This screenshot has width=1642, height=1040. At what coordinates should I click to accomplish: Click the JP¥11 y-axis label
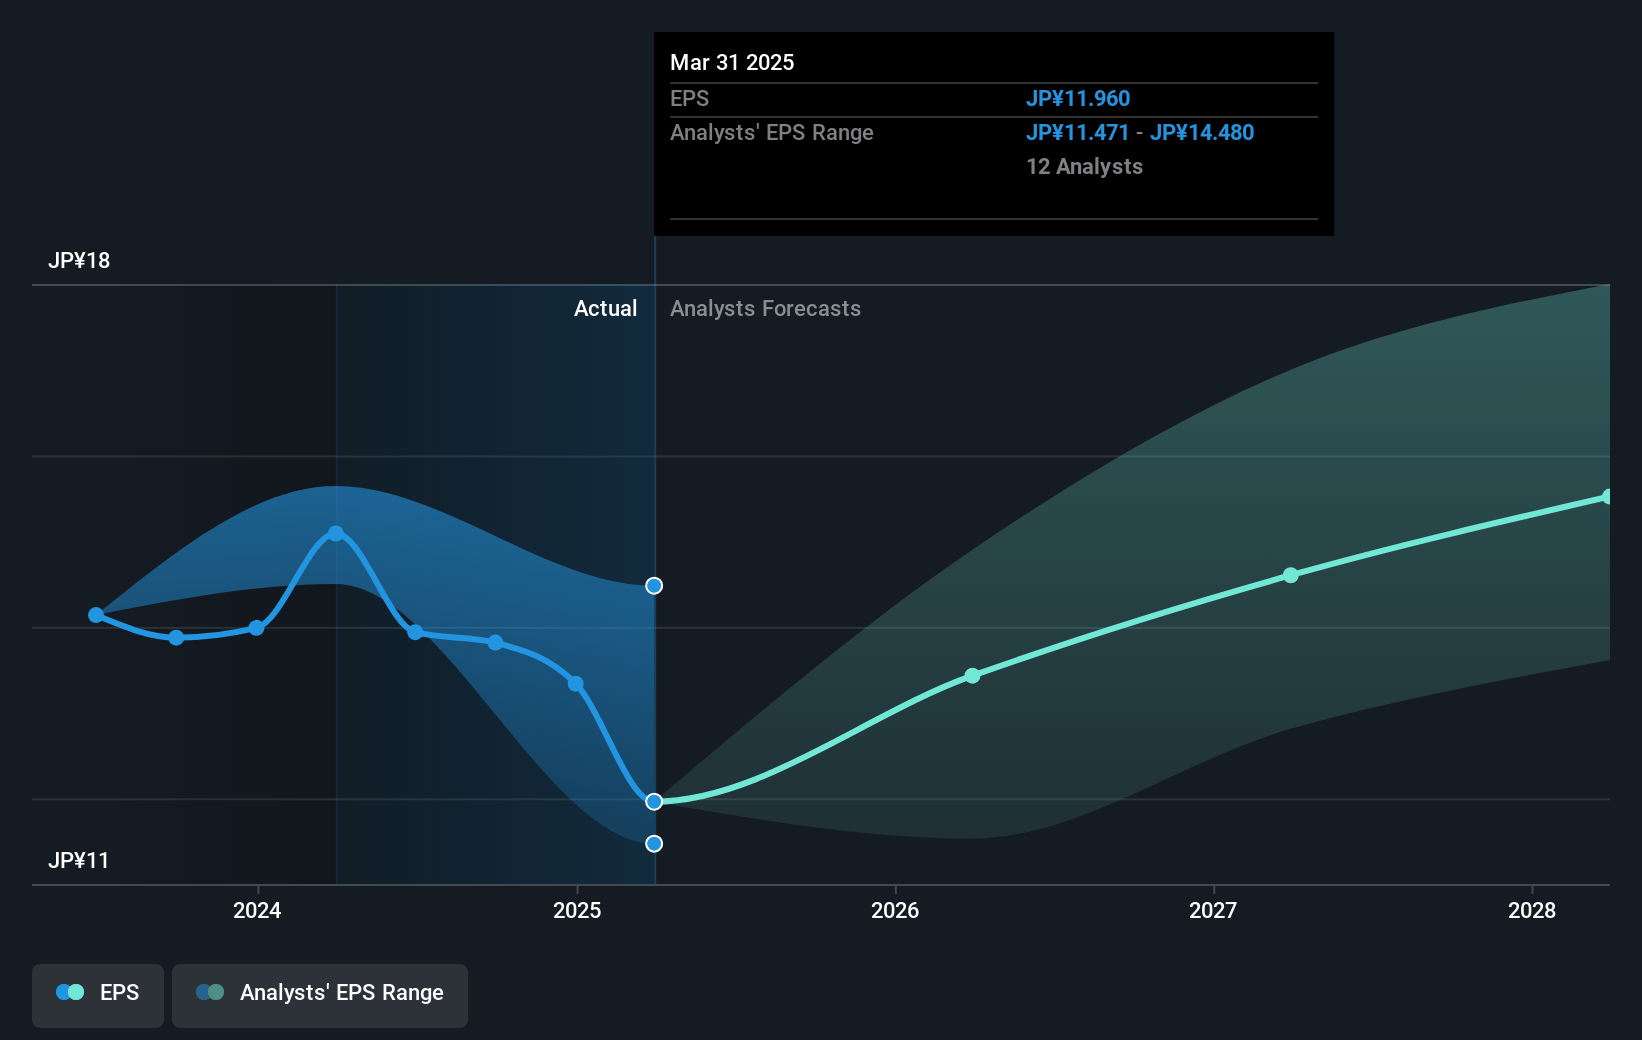[78, 861]
